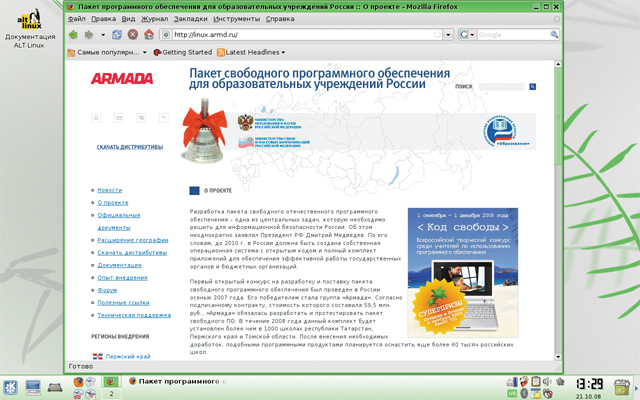Click the Bluetooth icon in system tray
The image size is (640, 400).
524,393
